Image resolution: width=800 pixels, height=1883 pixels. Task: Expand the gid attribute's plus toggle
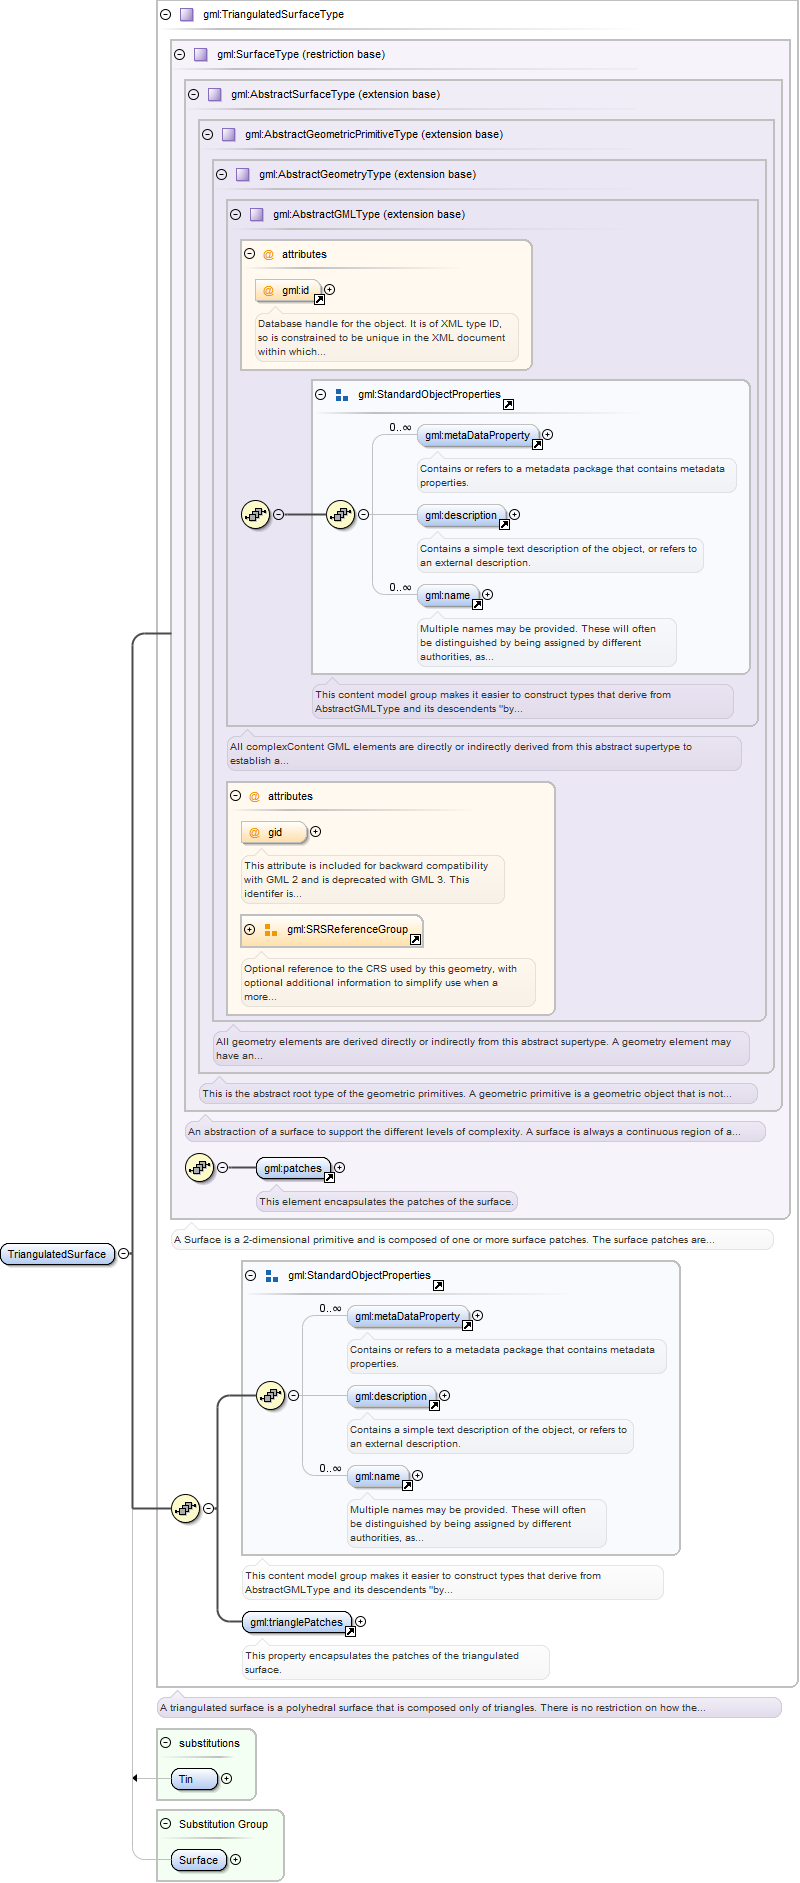point(316,832)
